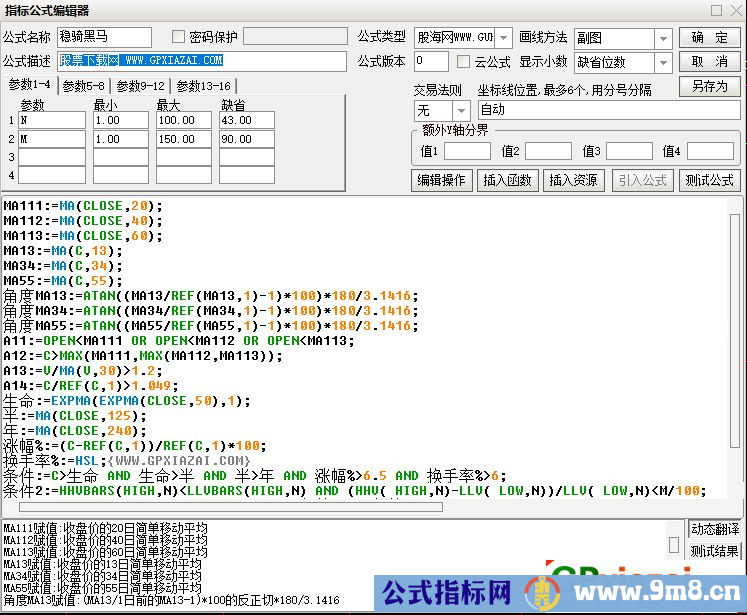The height and width of the screenshot is (615, 747).
Task: Click the line 生命:=EXPMA(EXPMA(CLOSE,50),1);
Action: (127, 401)
